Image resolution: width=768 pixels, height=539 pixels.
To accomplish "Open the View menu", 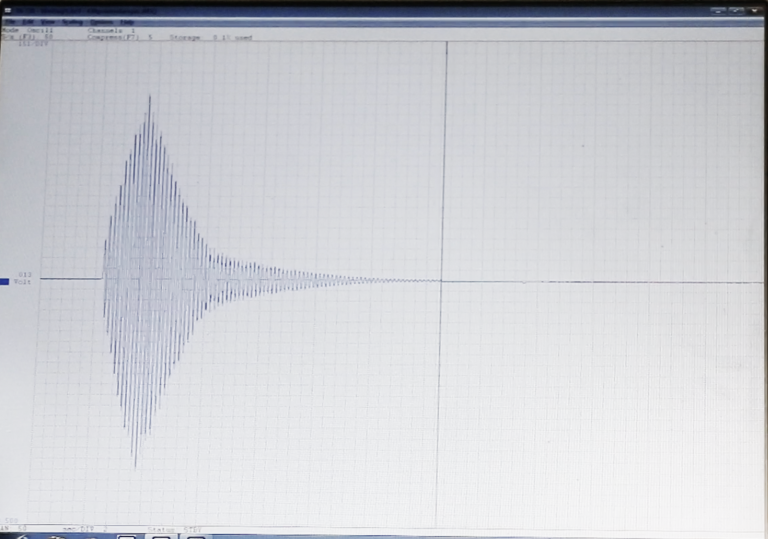I will pos(48,22).
